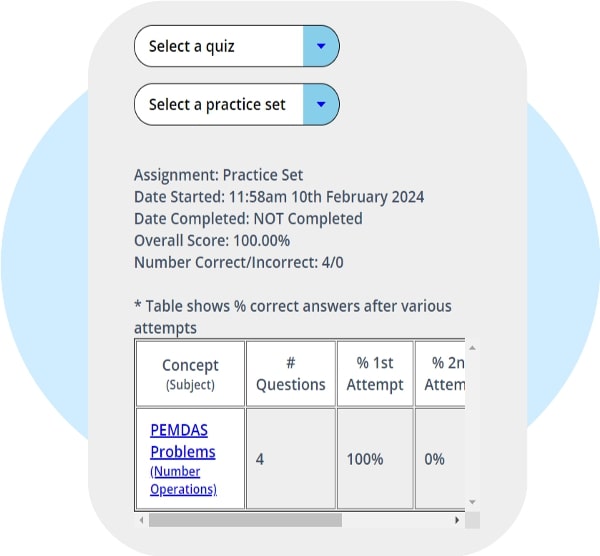Open the "Select a quiz" dropdown
Image resolution: width=600 pixels, height=556 pixels.
pyautogui.click(x=219, y=46)
